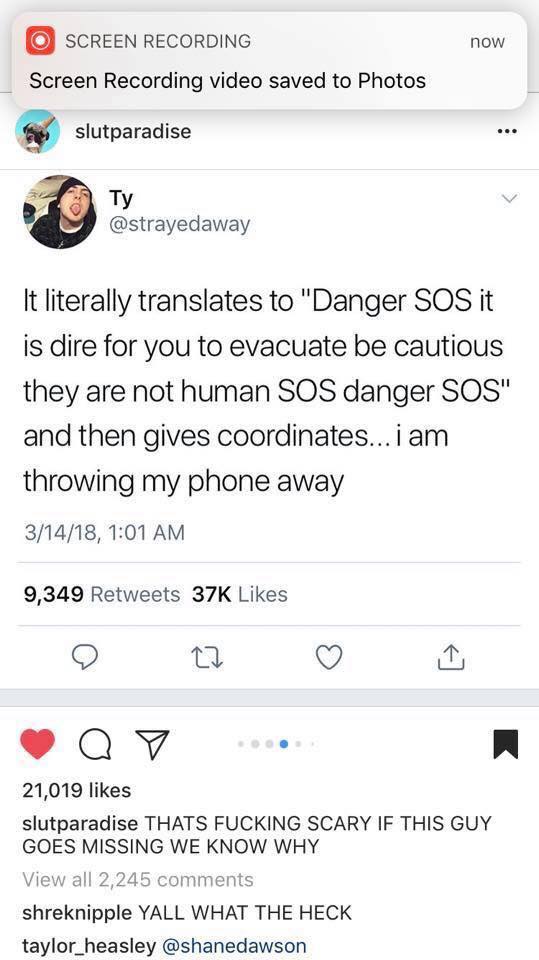The width and height of the screenshot is (539, 960).
Task: Expand the tweet chevron dropdown arrow
Action: (x=509, y=198)
